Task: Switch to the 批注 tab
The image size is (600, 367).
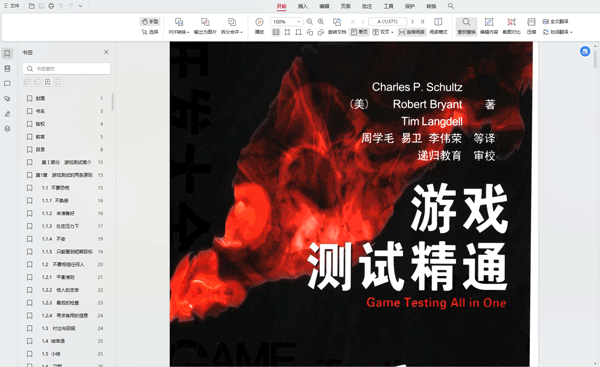Action: pyautogui.click(x=367, y=6)
